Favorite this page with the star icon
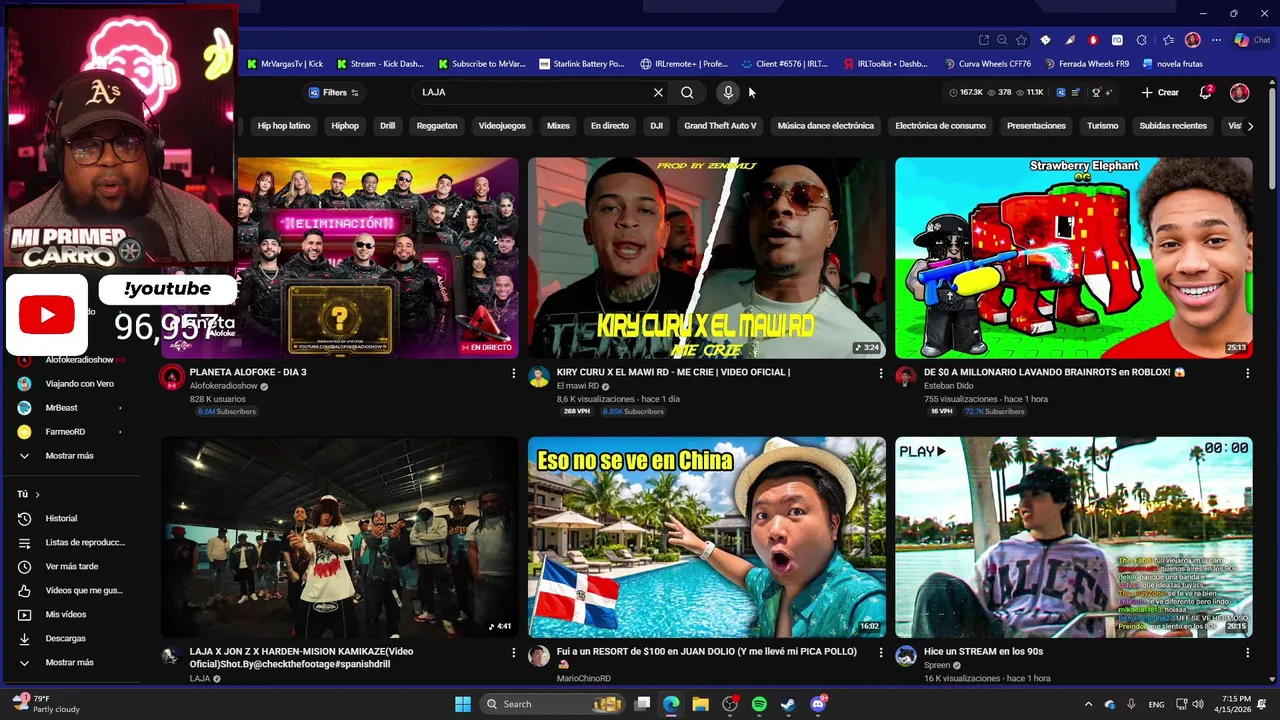The height and width of the screenshot is (720, 1280). [x=1021, y=40]
